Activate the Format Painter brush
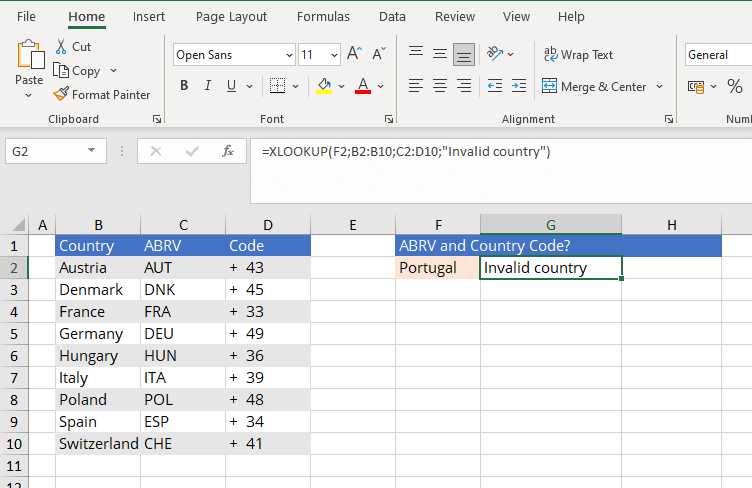Screen dimensions: 752x488 click(102, 94)
